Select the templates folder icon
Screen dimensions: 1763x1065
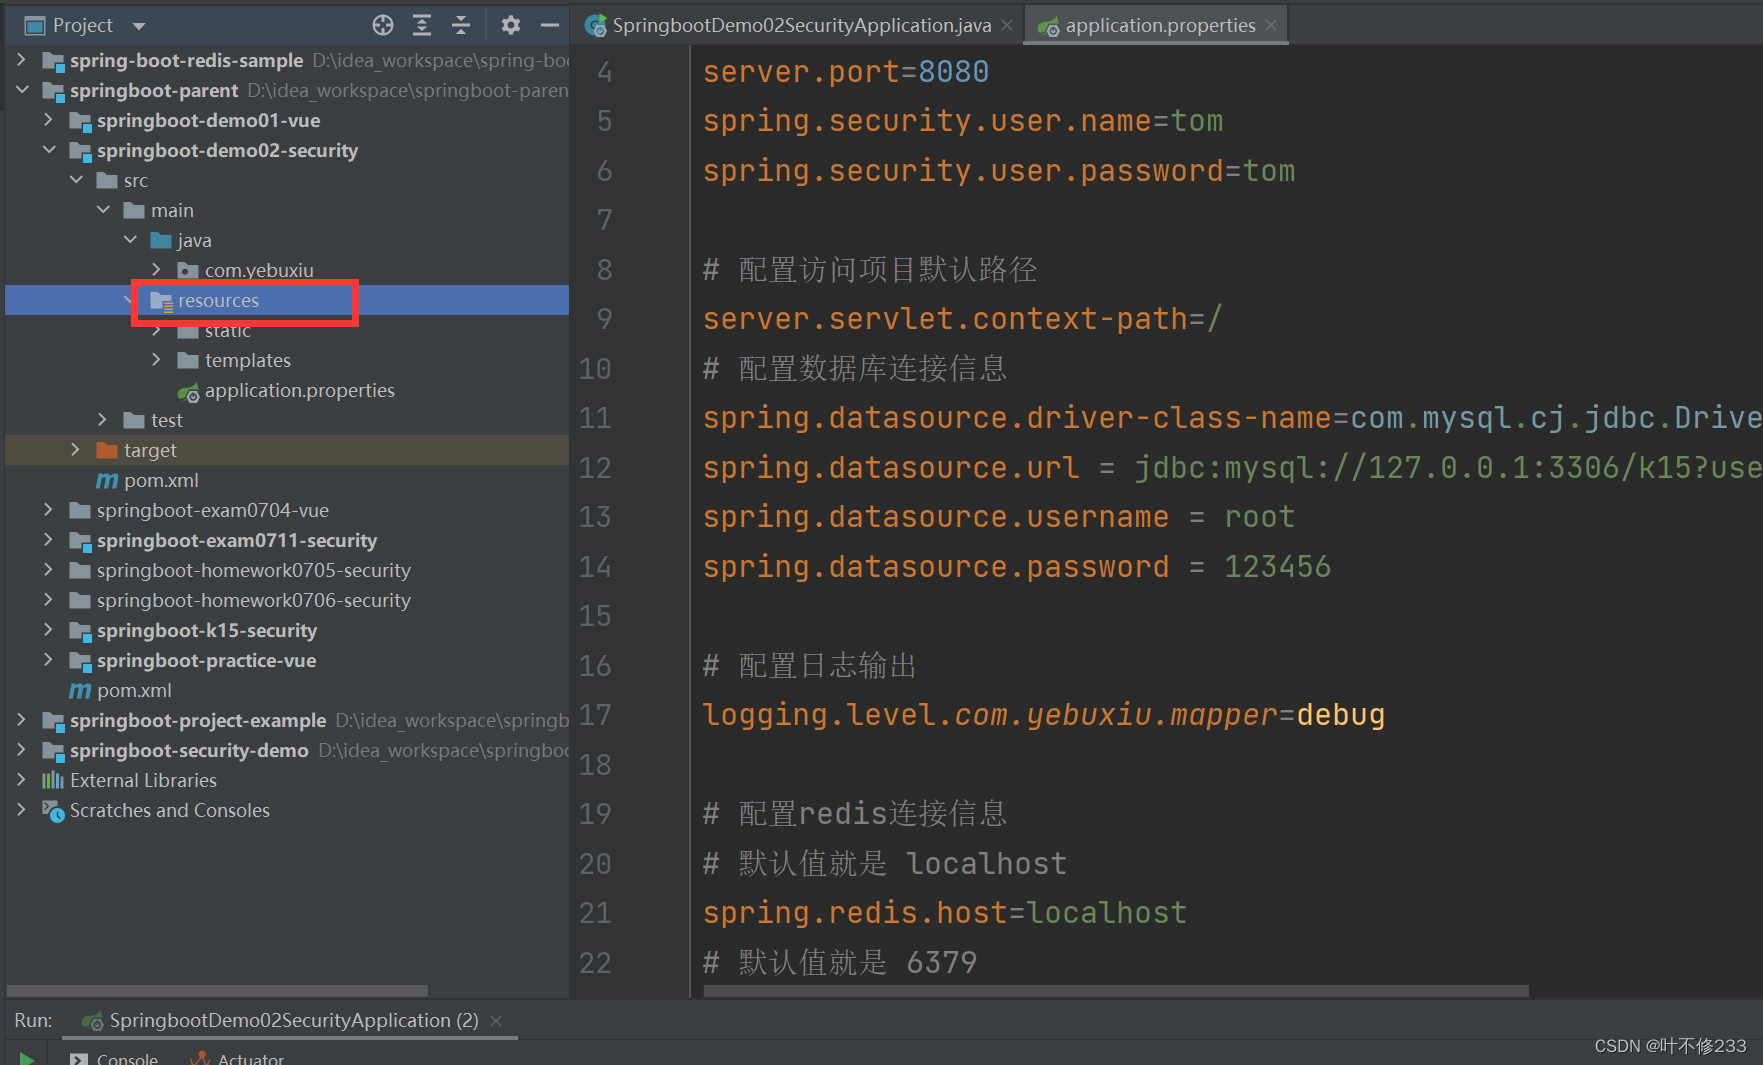[188, 360]
